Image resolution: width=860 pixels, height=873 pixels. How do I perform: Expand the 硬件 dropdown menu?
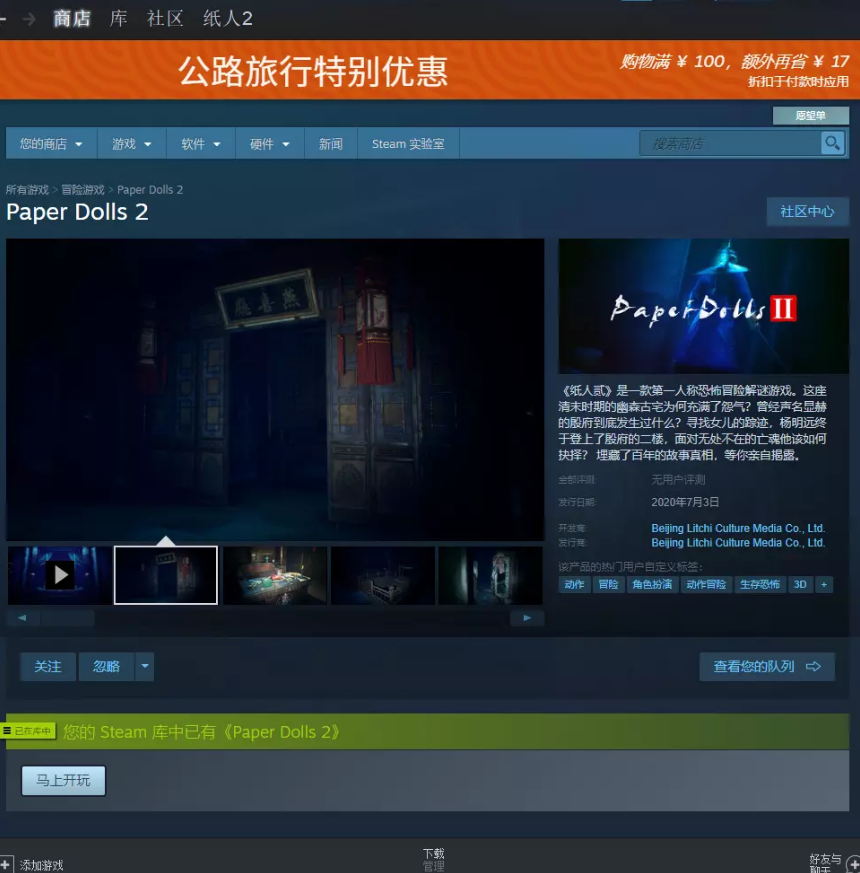[x=269, y=144]
